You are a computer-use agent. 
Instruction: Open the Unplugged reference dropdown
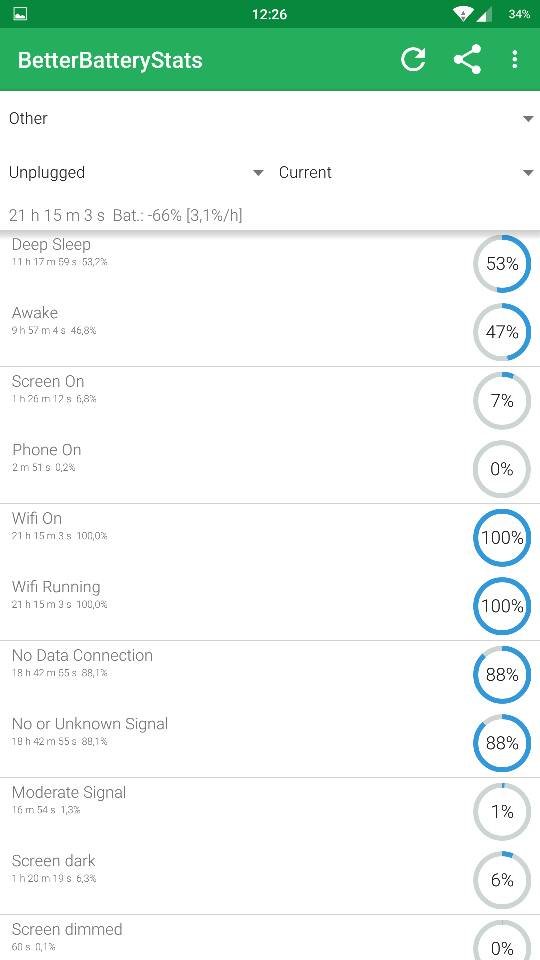tap(135, 173)
